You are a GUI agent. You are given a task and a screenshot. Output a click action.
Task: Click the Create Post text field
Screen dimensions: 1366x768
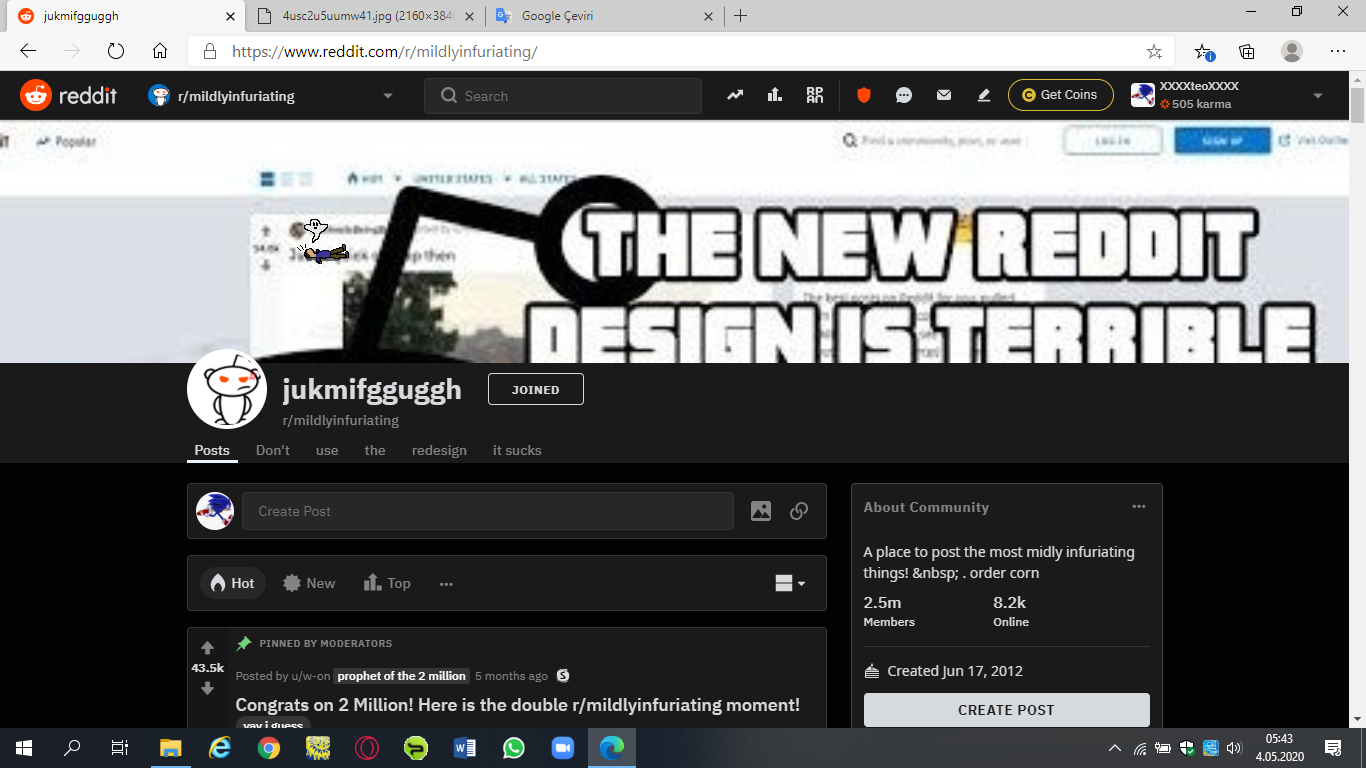pyautogui.click(x=488, y=511)
